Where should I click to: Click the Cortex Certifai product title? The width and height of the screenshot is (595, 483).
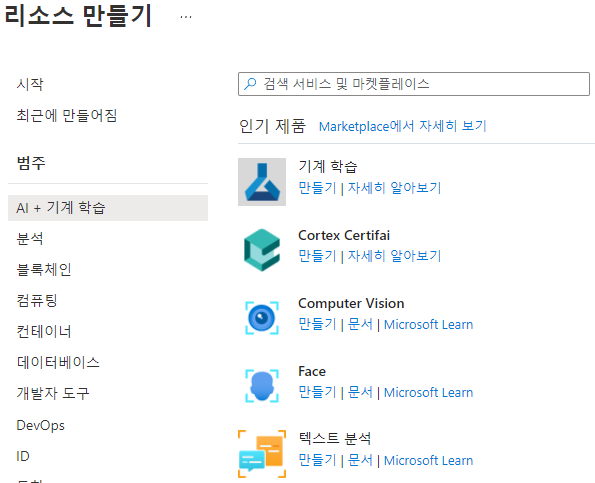click(x=344, y=235)
